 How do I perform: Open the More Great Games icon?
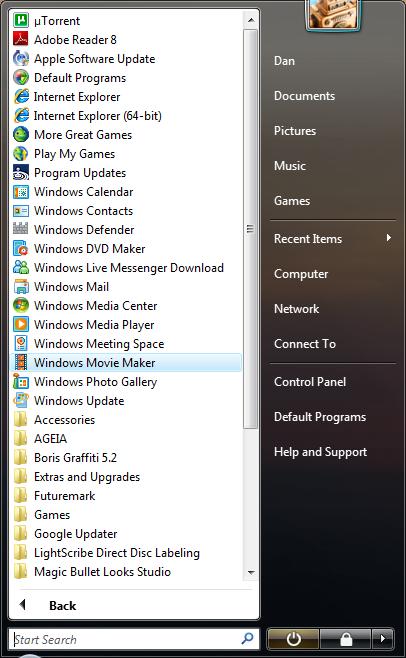tap(21, 134)
